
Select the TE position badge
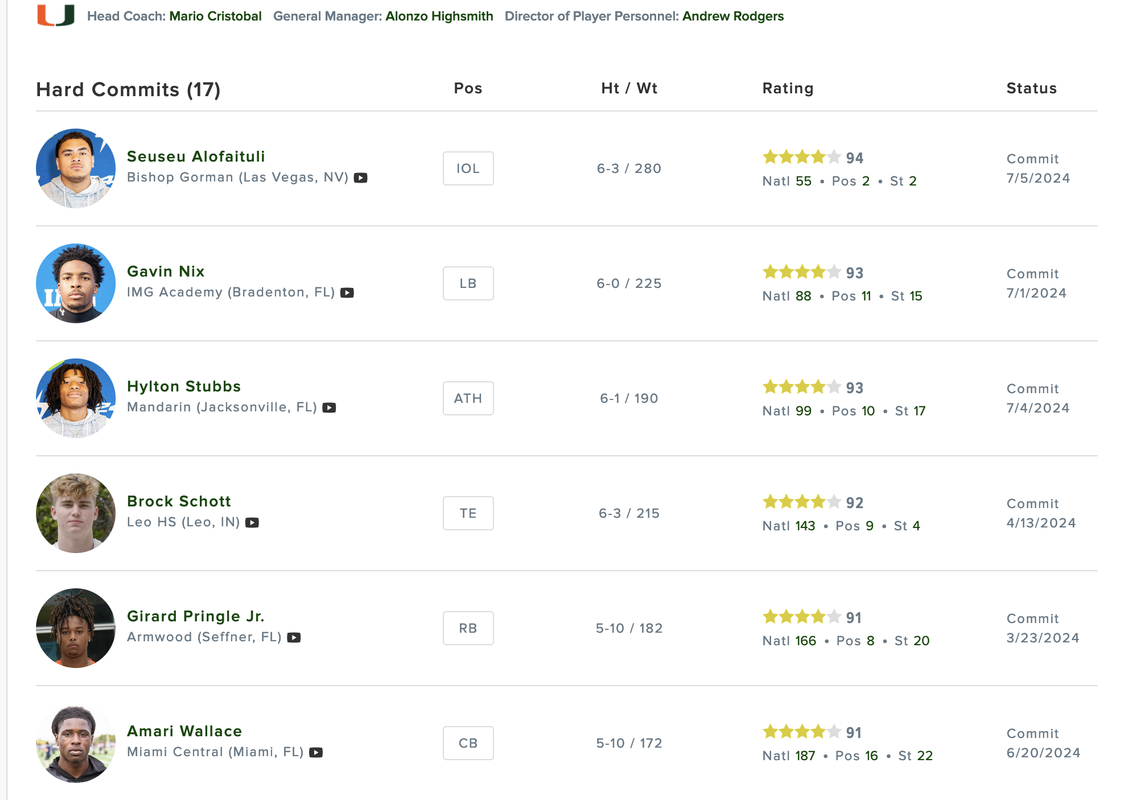[468, 513]
